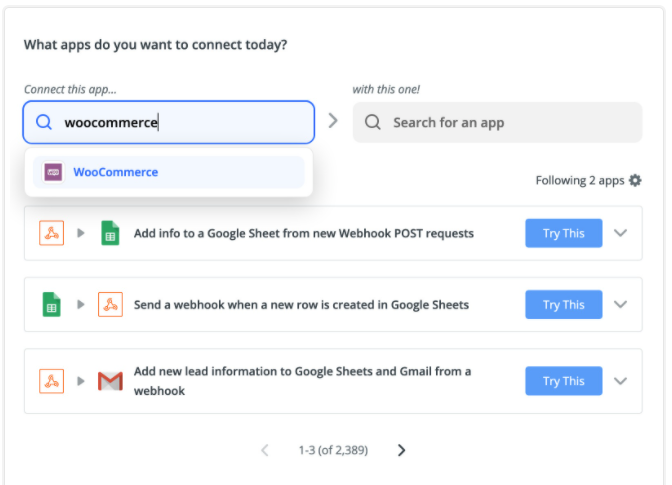The height and width of the screenshot is (485, 672).
Task: Open settings gear next to Following 2 apps
Action: click(635, 180)
